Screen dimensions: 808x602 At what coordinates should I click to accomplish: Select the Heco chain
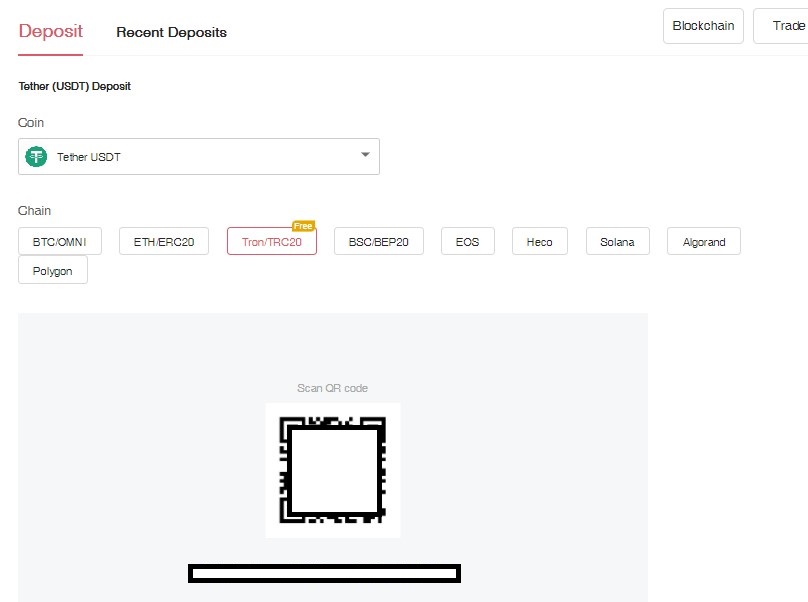coord(540,241)
